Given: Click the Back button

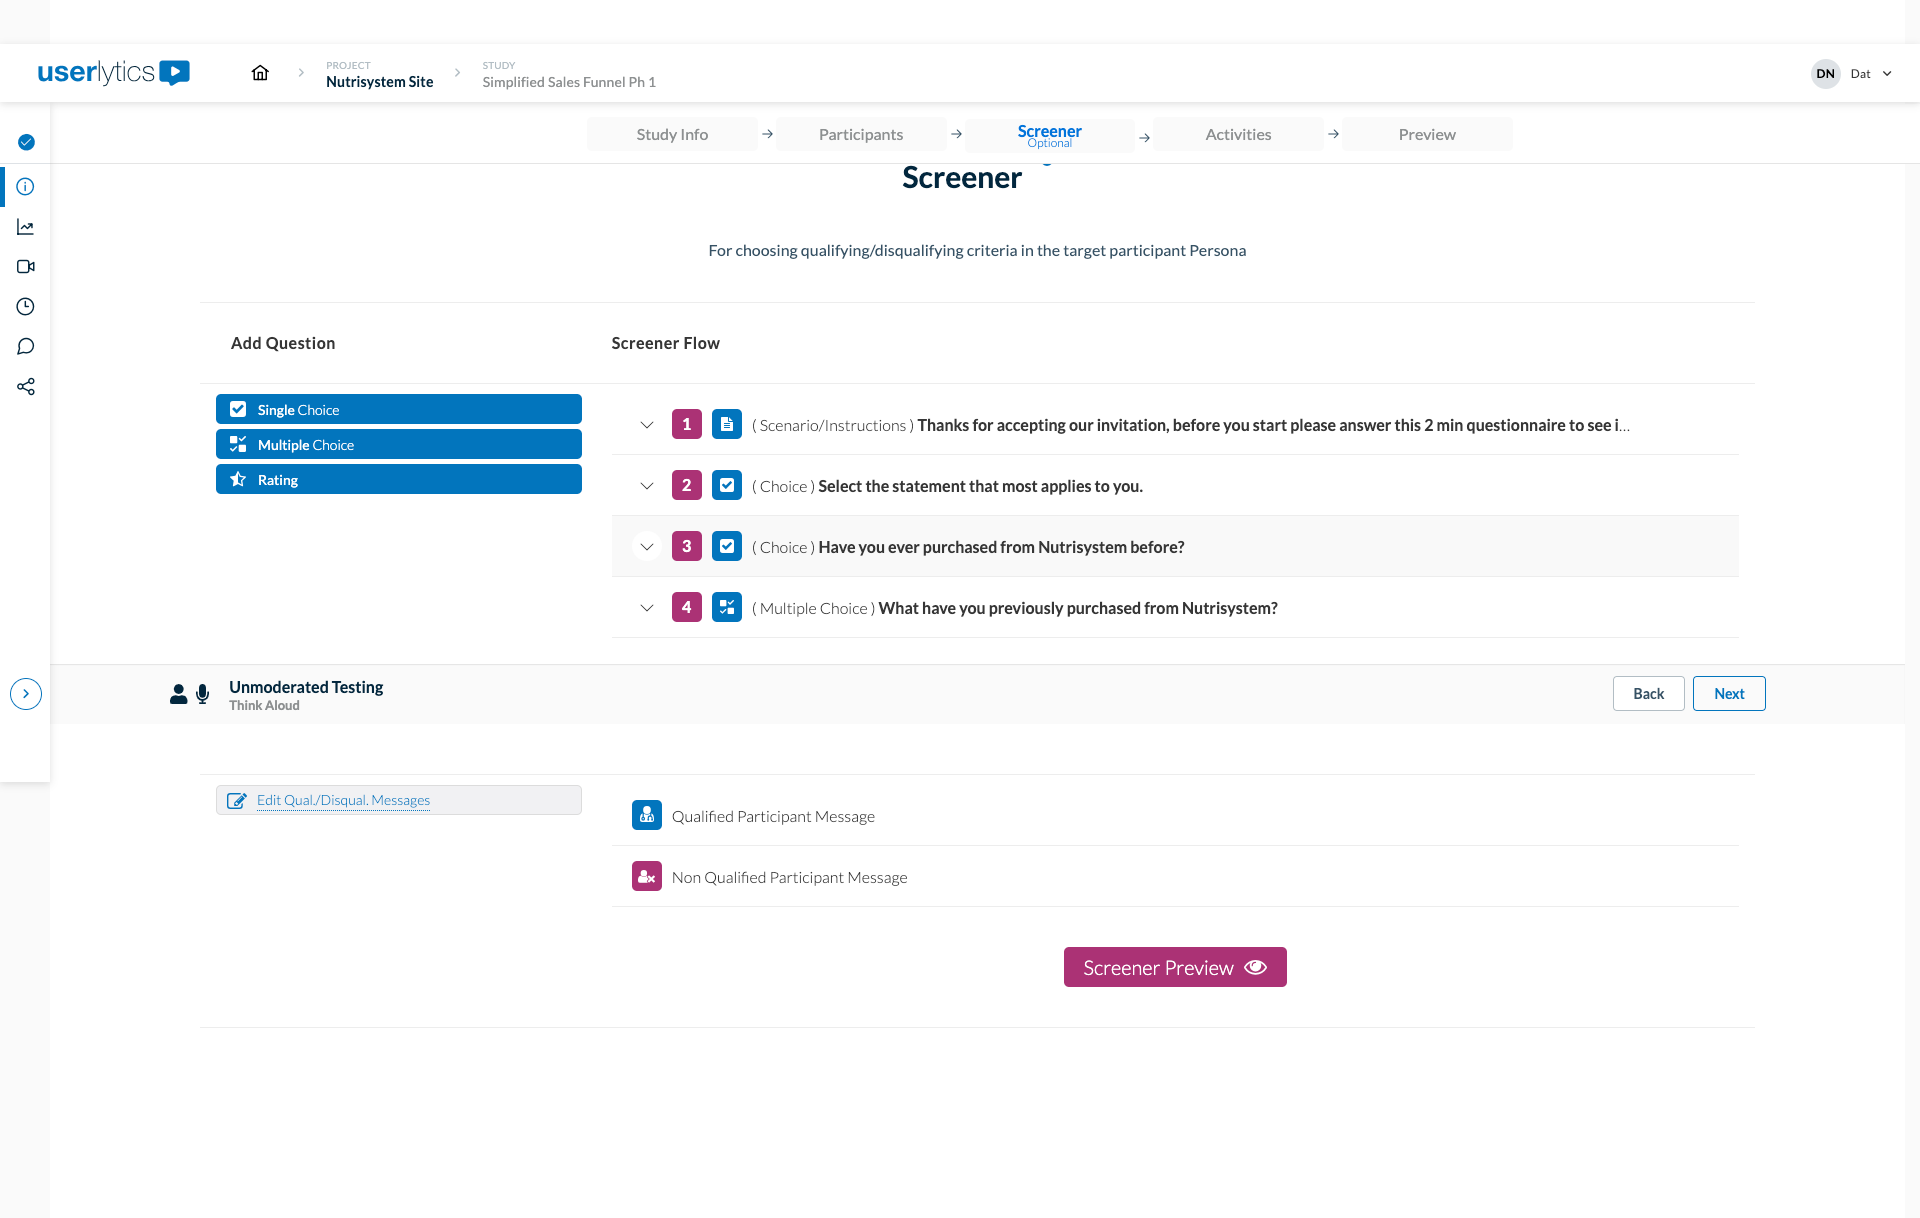Looking at the screenshot, I should [x=1649, y=694].
